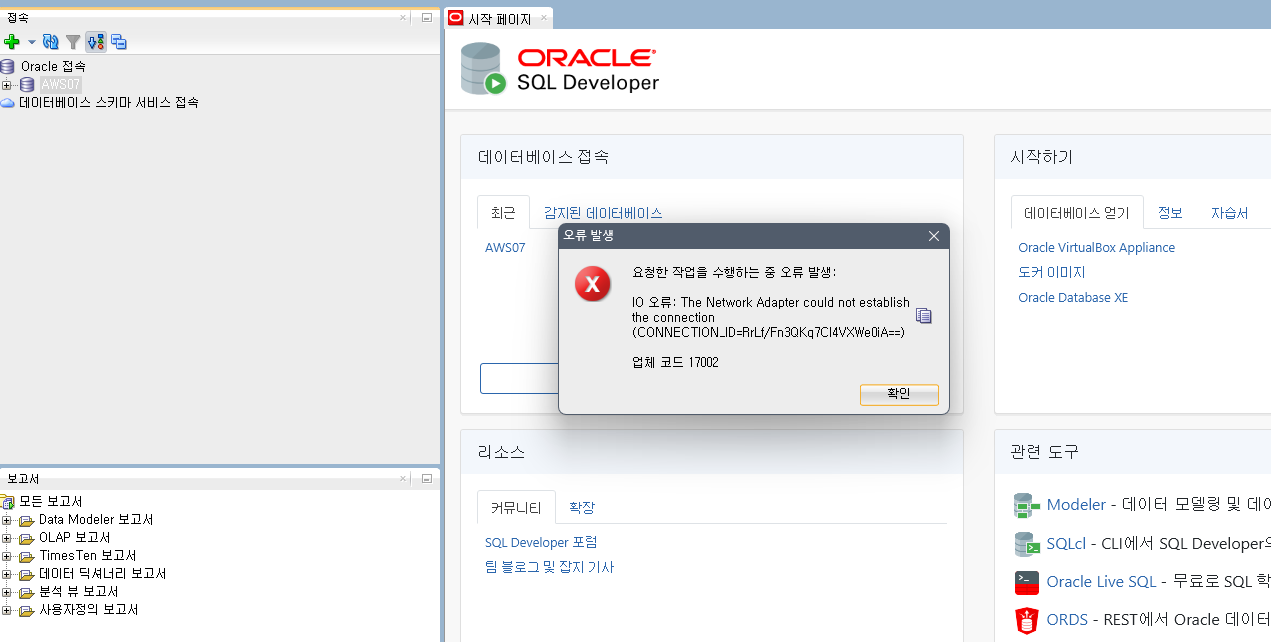This screenshot has width=1271, height=642.
Task: Switch to the 자습서 tab
Action: [1230, 213]
